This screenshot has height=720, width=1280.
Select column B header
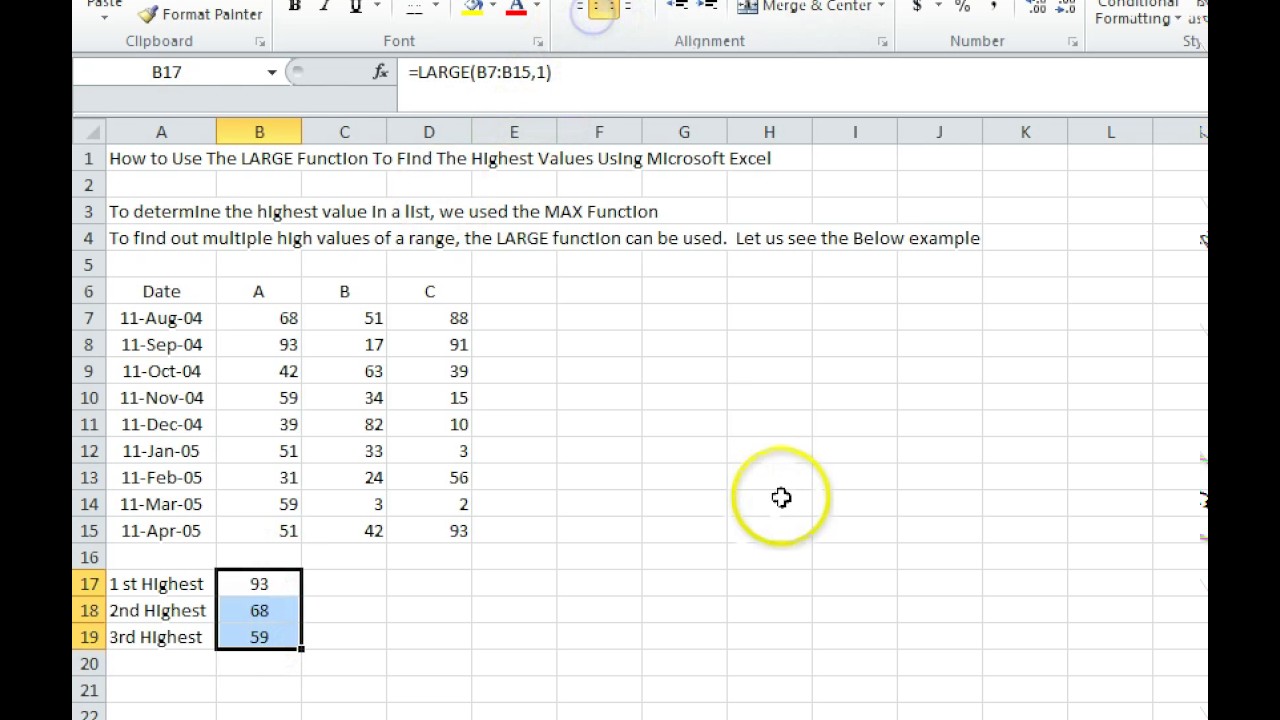pos(259,132)
